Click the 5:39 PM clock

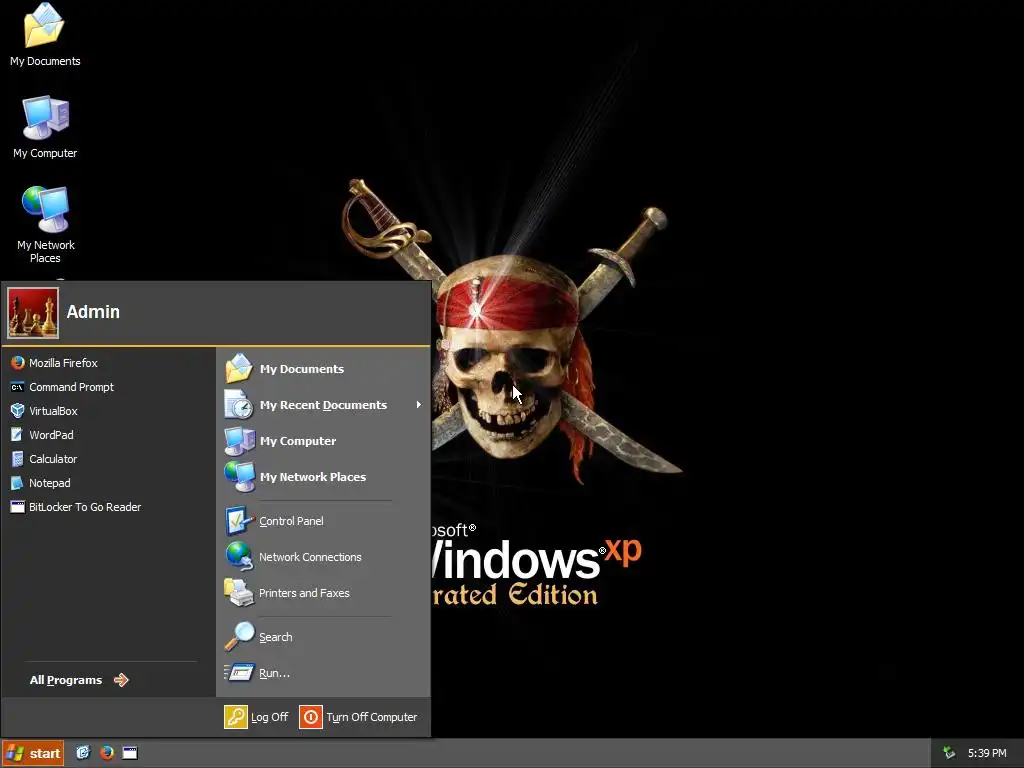(x=987, y=753)
